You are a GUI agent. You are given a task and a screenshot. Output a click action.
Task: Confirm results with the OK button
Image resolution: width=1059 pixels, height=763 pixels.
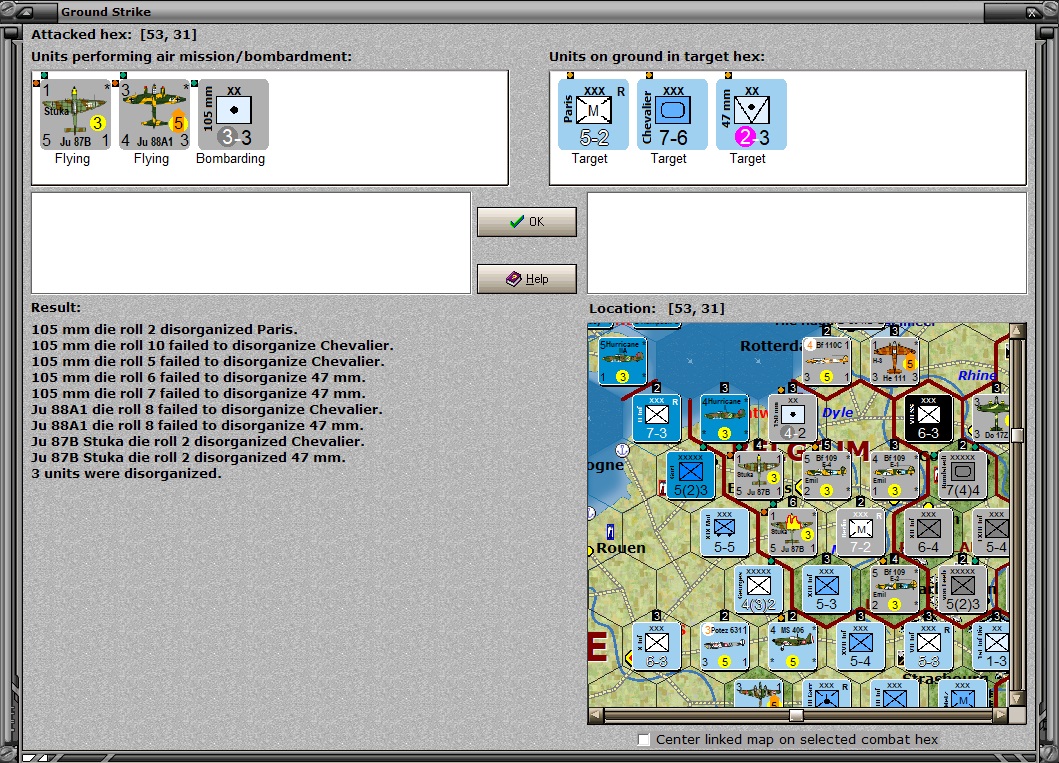coord(527,221)
